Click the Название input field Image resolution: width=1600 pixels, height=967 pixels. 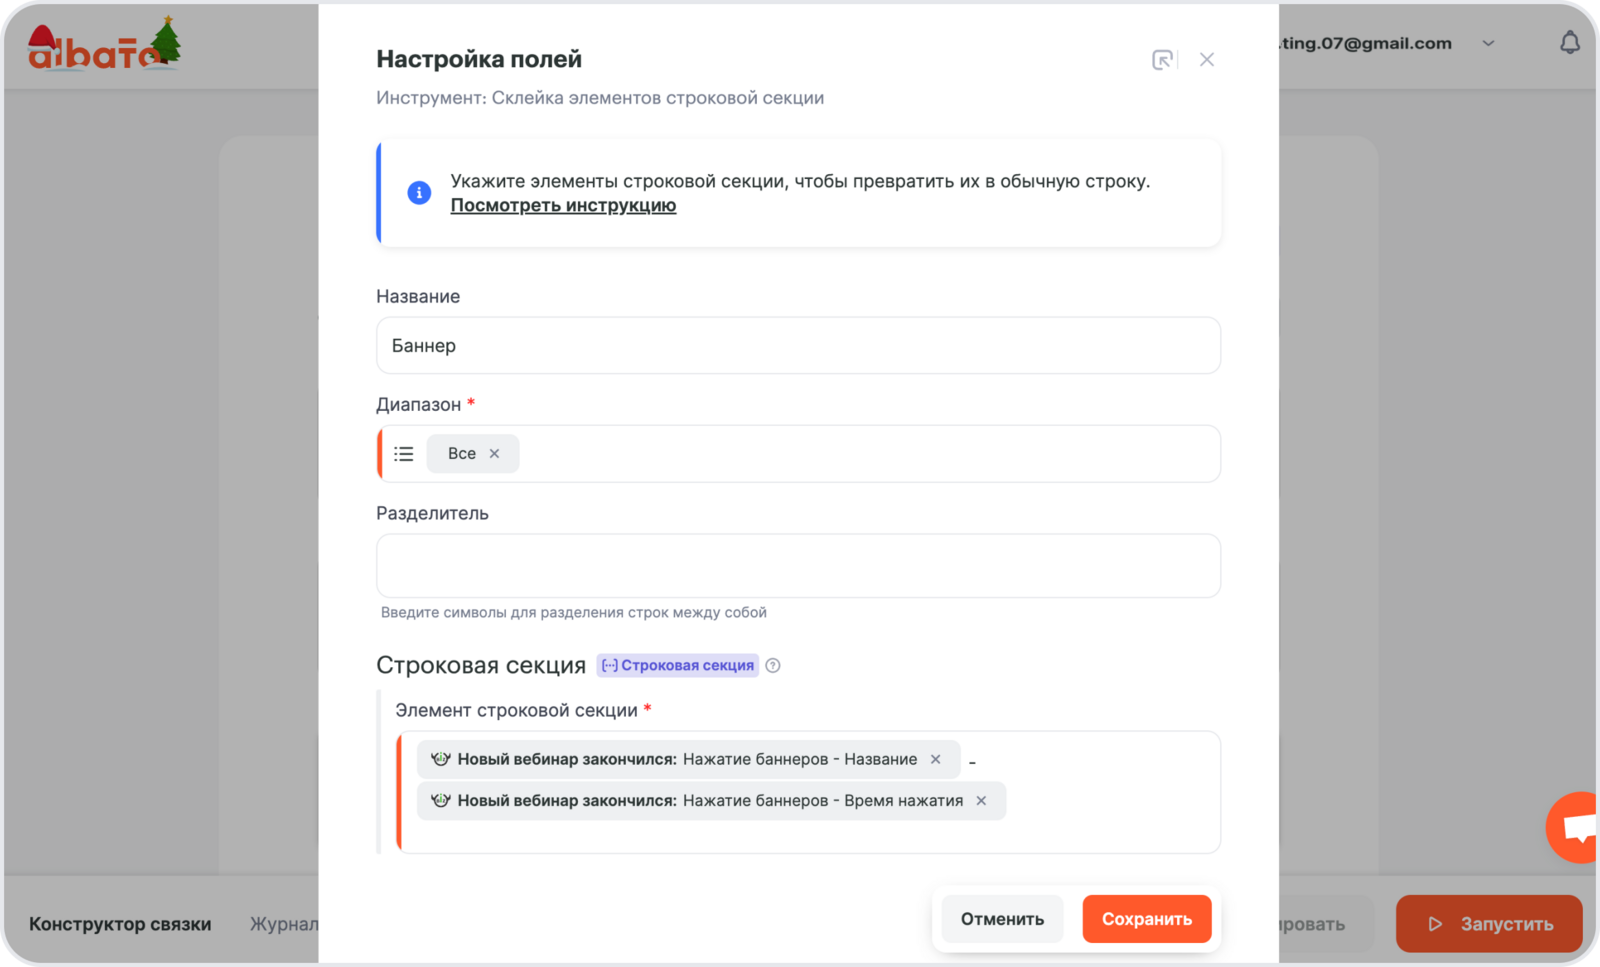pos(798,346)
